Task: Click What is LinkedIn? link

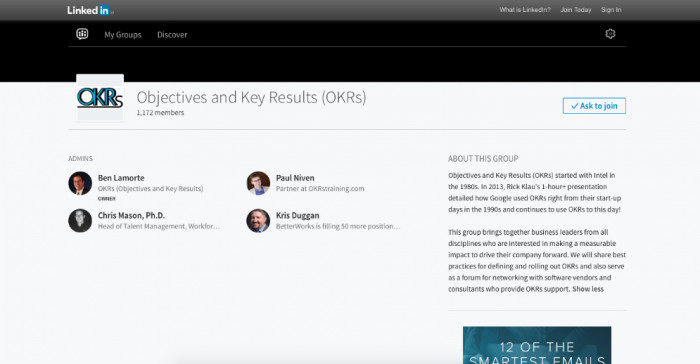Action: [525, 10]
